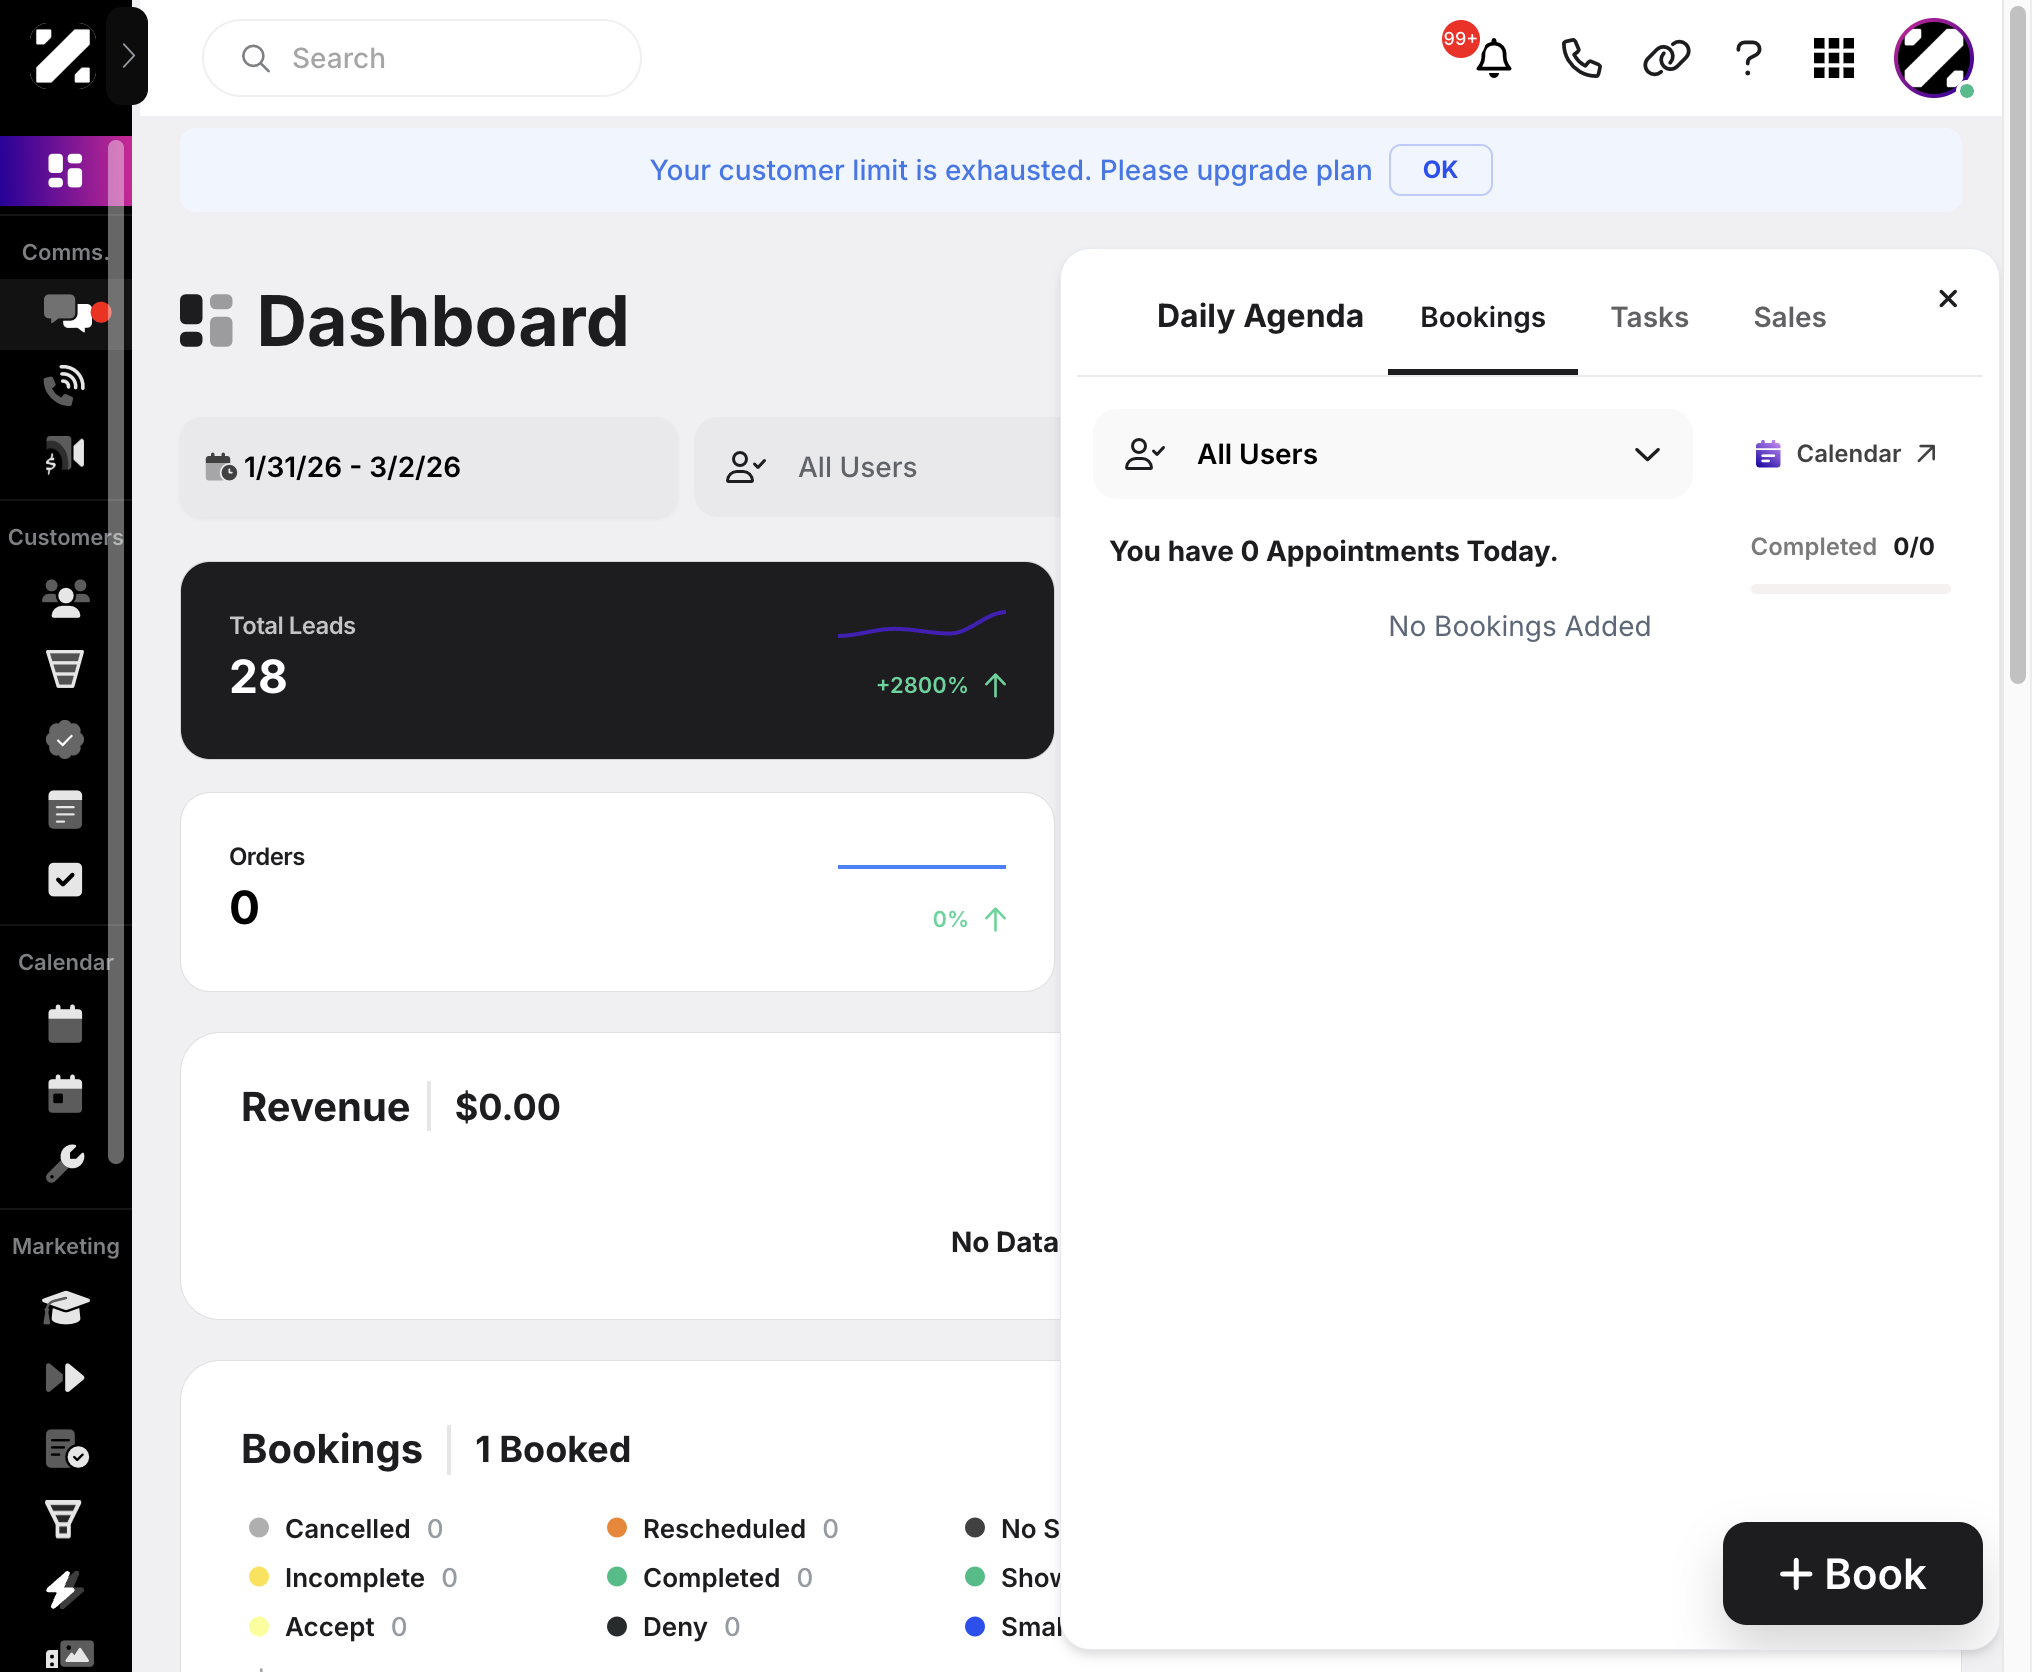Select the Dashboard icon in sidebar
This screenshot has height=1672, width=2032.
click(x=65, y=171)
